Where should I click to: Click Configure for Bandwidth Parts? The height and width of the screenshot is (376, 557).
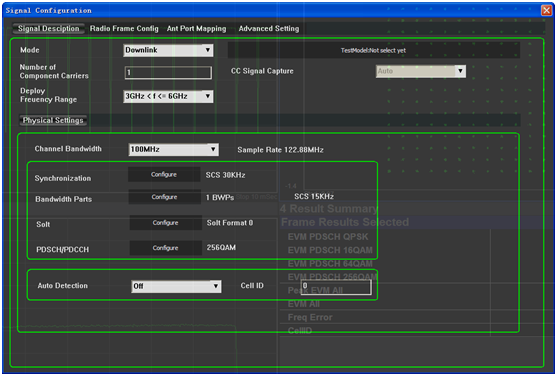164,197
